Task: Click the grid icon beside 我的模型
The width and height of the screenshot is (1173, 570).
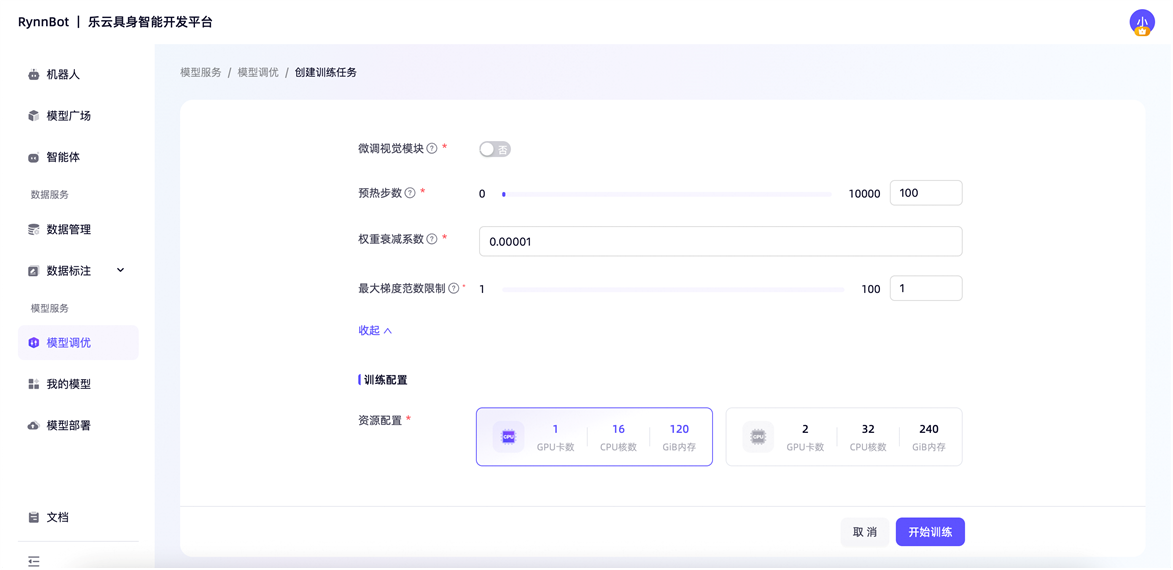Action: pos(33,384)
